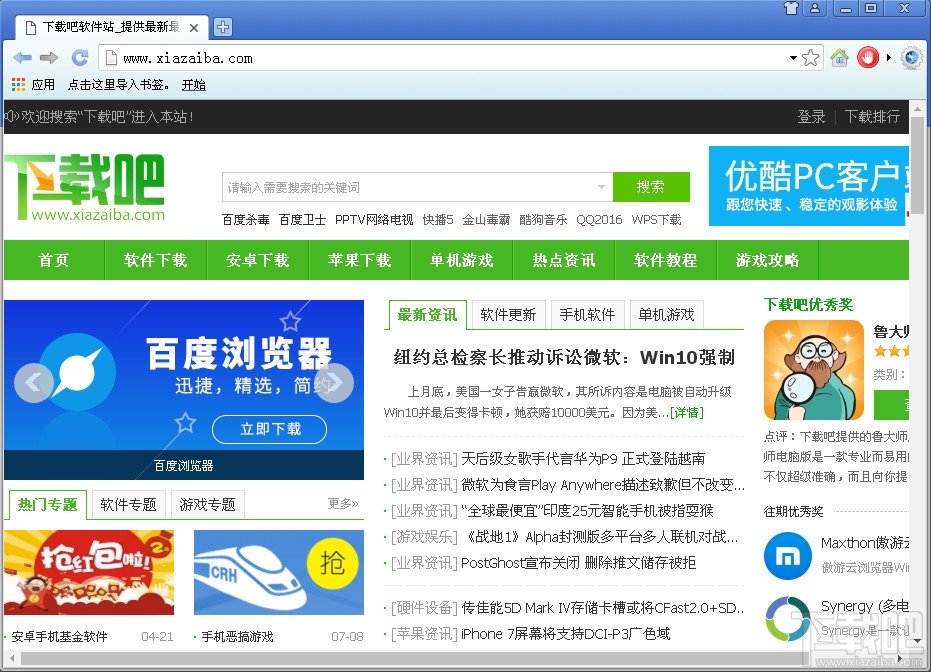
Task: Click the PPTV网络电视 hot keyword
Action: [x=374, y=220]
